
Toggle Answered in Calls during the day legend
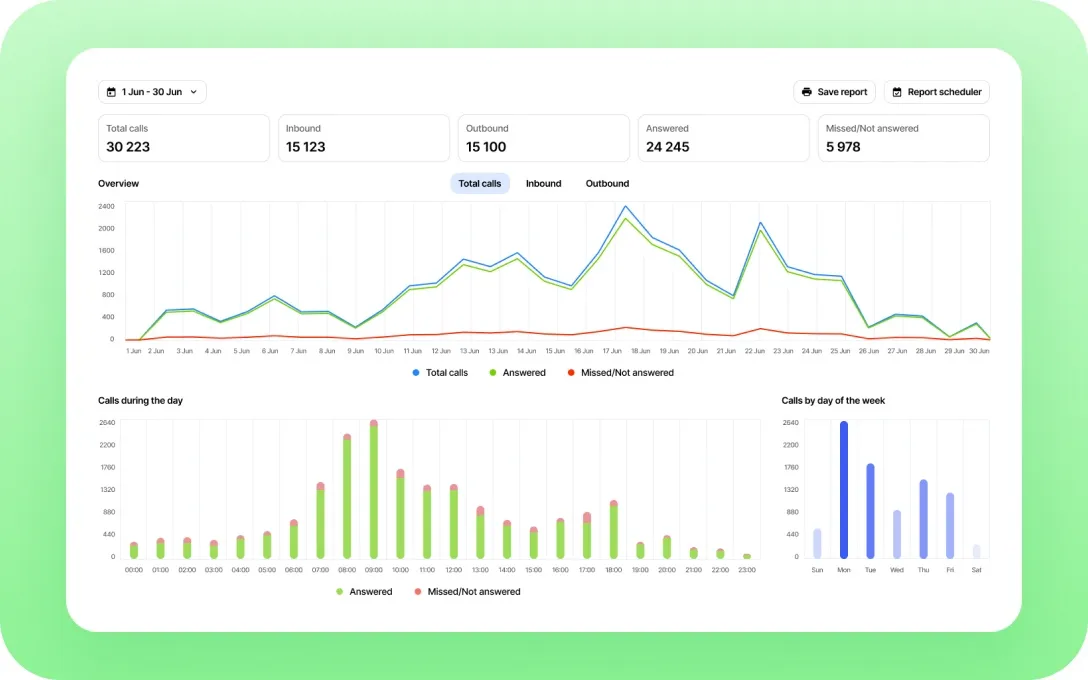tap(364, 592)
